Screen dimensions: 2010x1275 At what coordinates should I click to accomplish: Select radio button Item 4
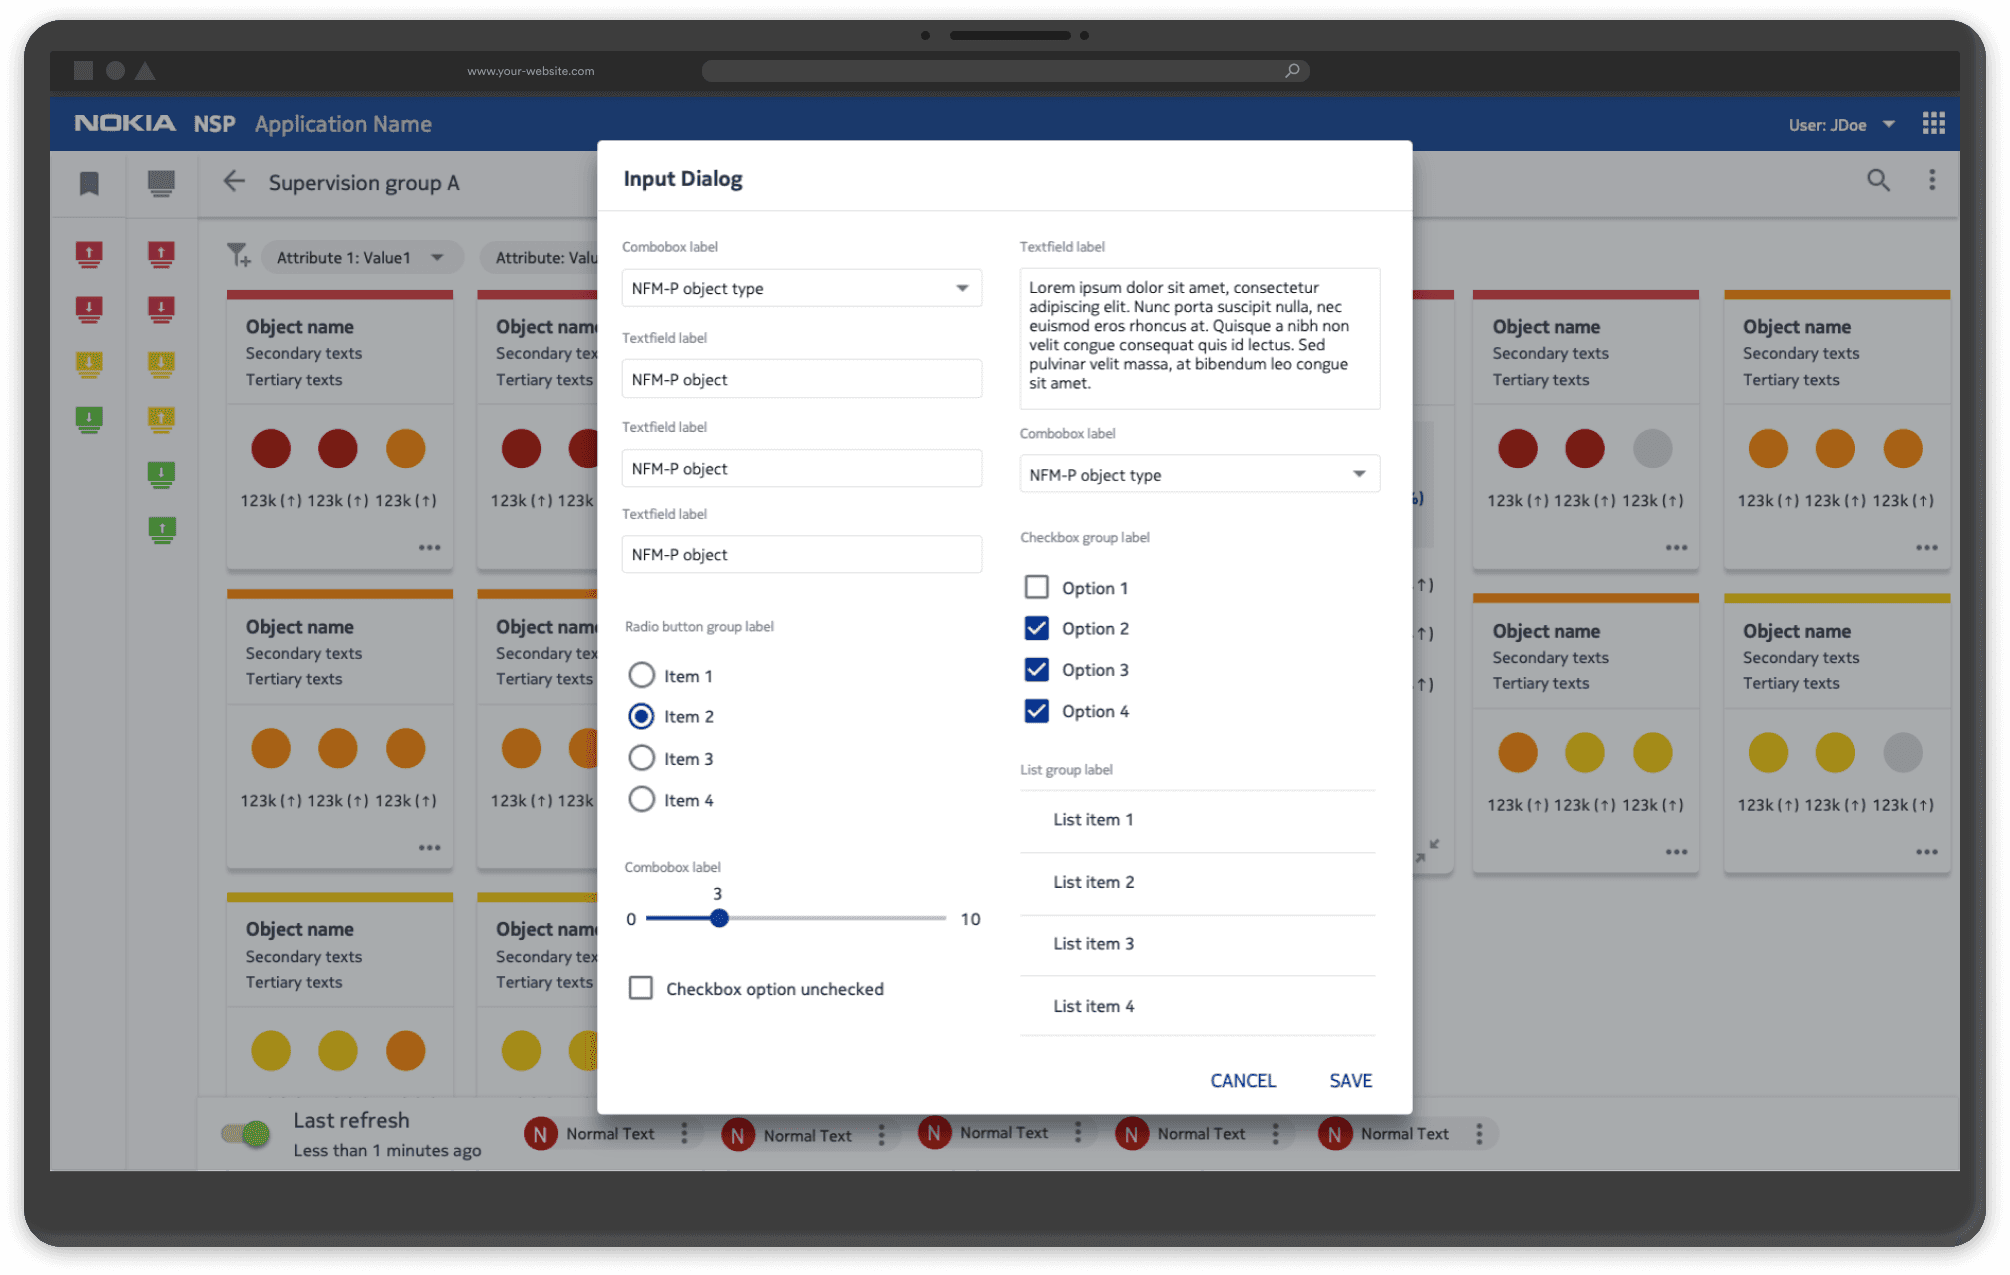642,799
